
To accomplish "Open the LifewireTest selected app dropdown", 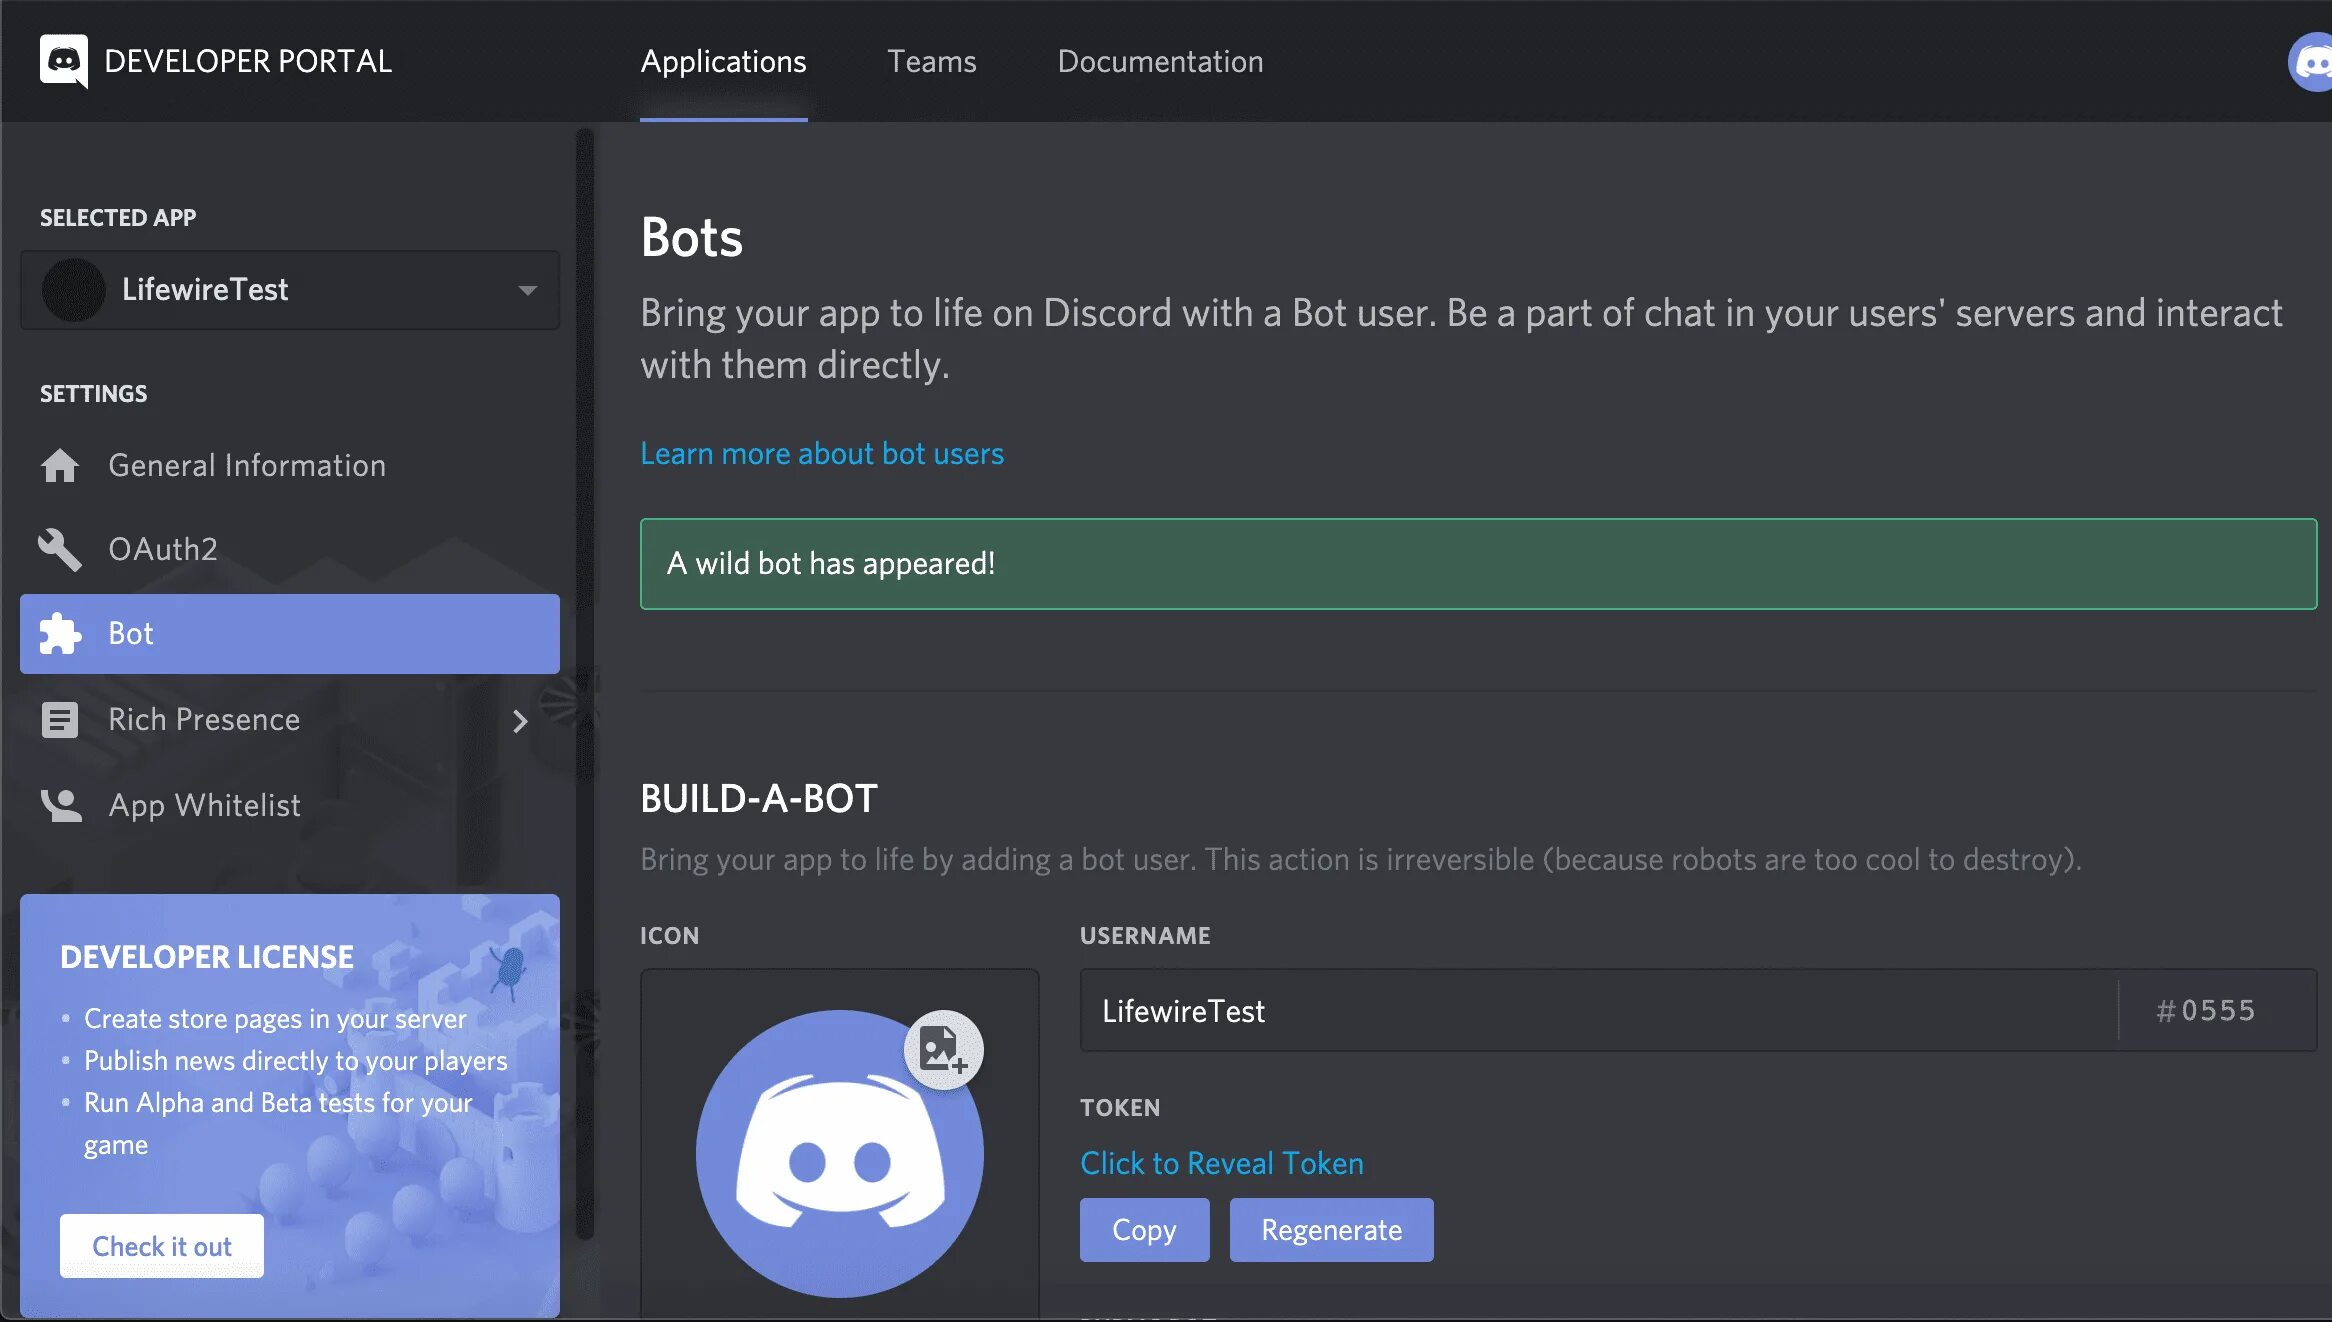I will point(290,290).
